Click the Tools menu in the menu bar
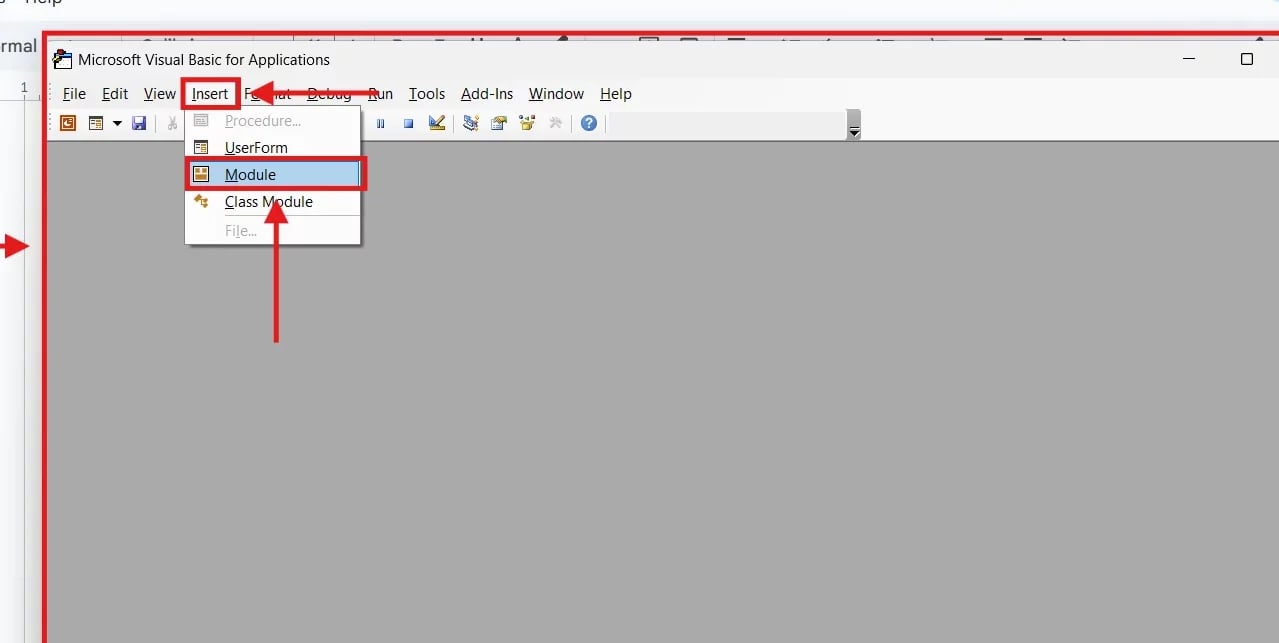The width and height of the screenshot is (1279, 643). [x=427, y=93]
